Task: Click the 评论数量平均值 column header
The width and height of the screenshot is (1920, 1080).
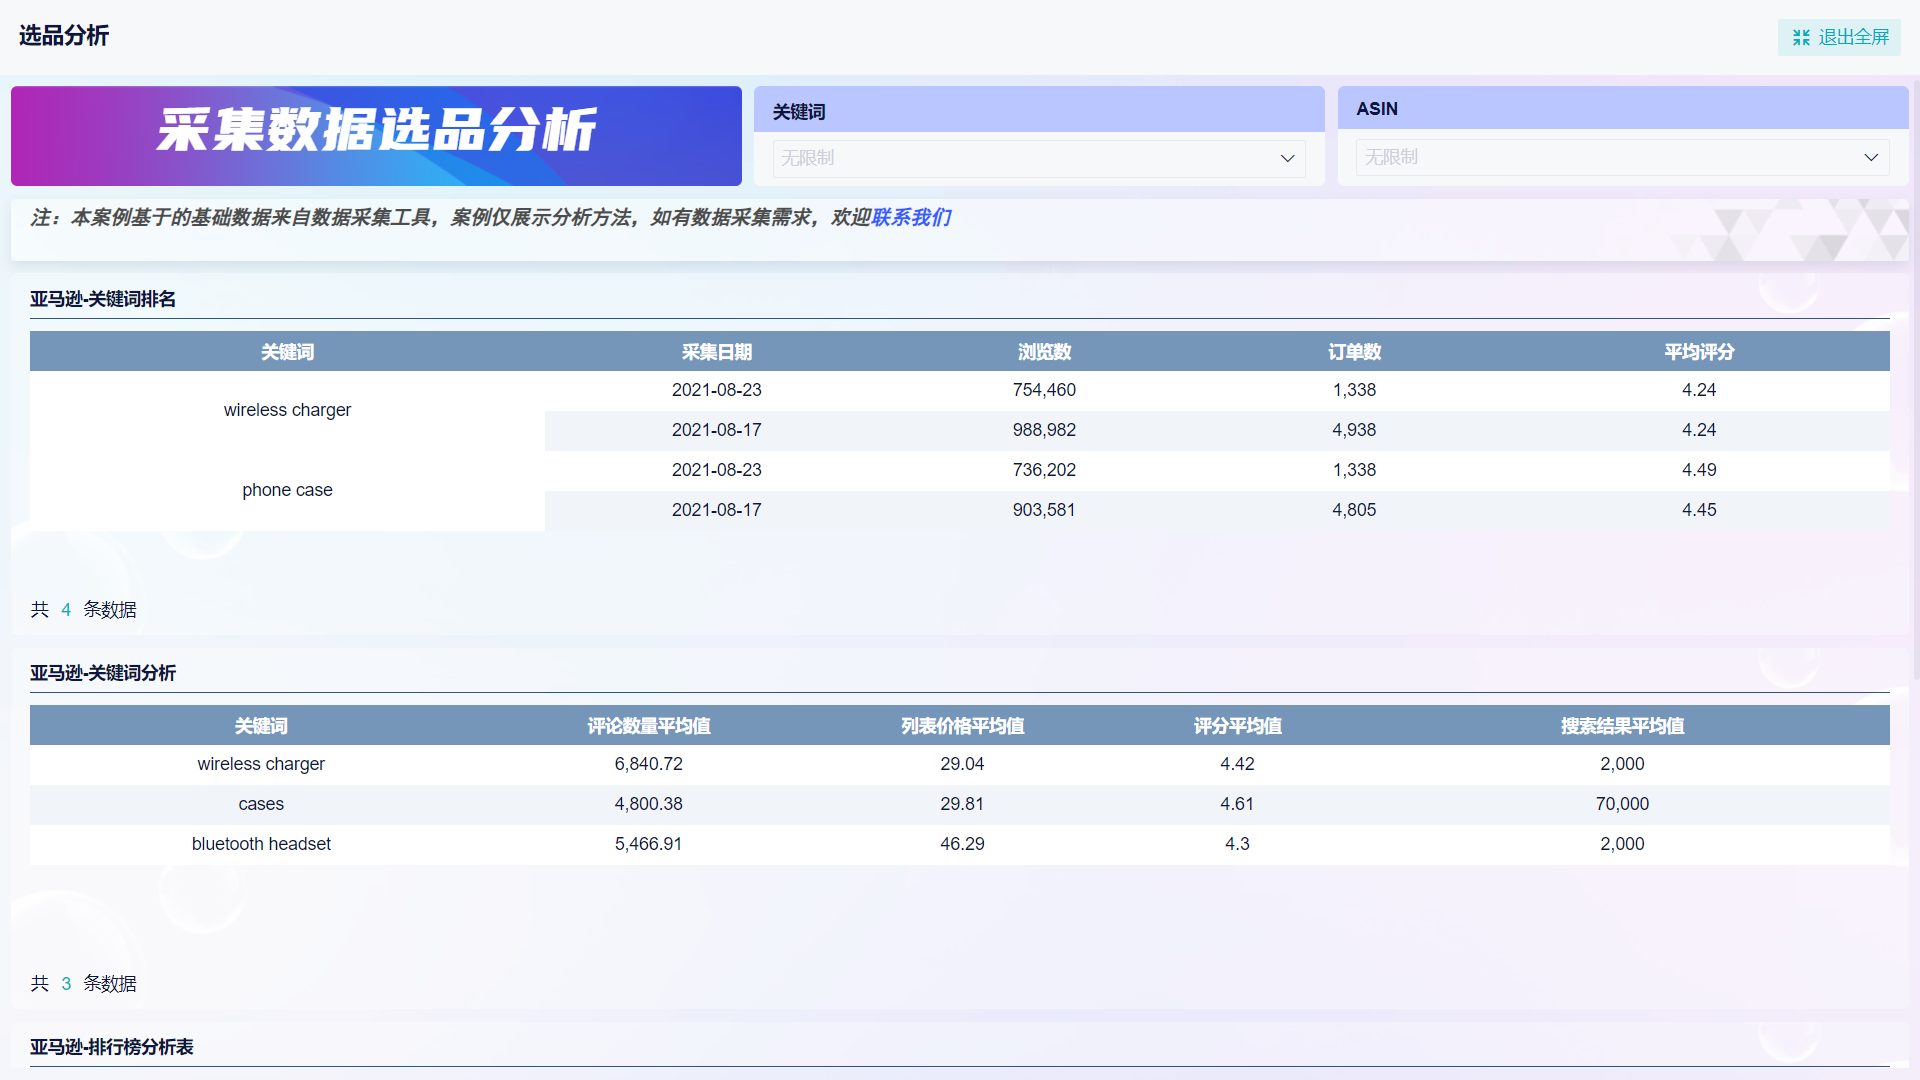Action: pyautogui.click(x=648, y=726)
